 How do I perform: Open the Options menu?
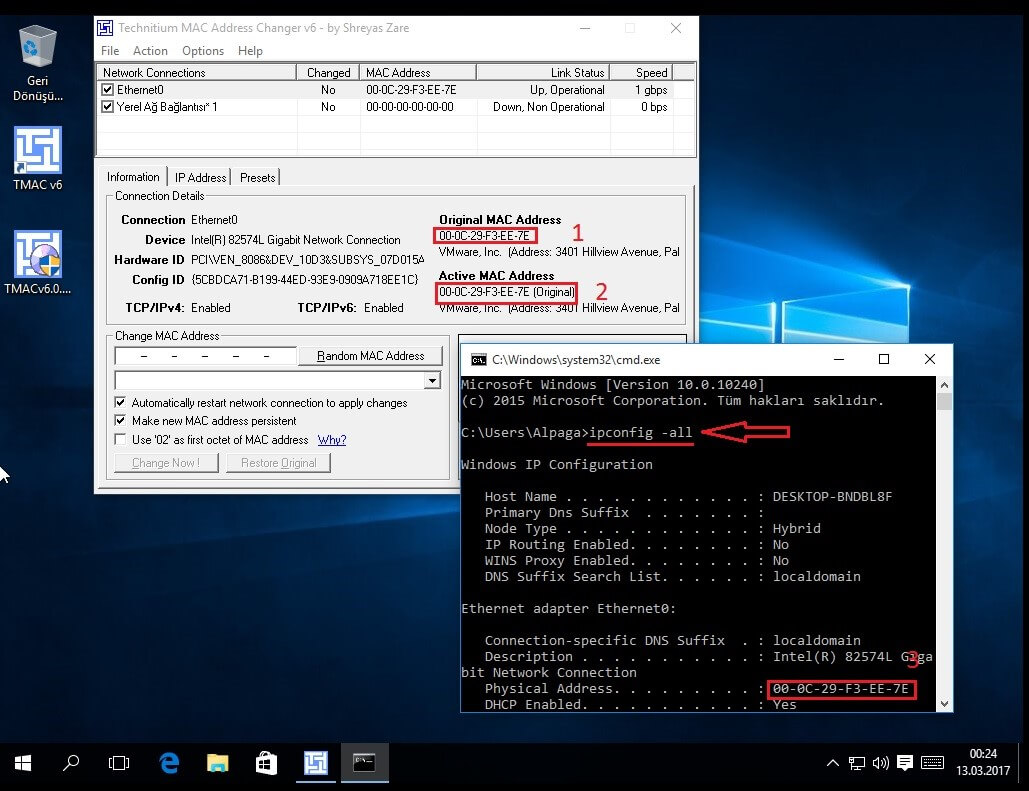202,51
